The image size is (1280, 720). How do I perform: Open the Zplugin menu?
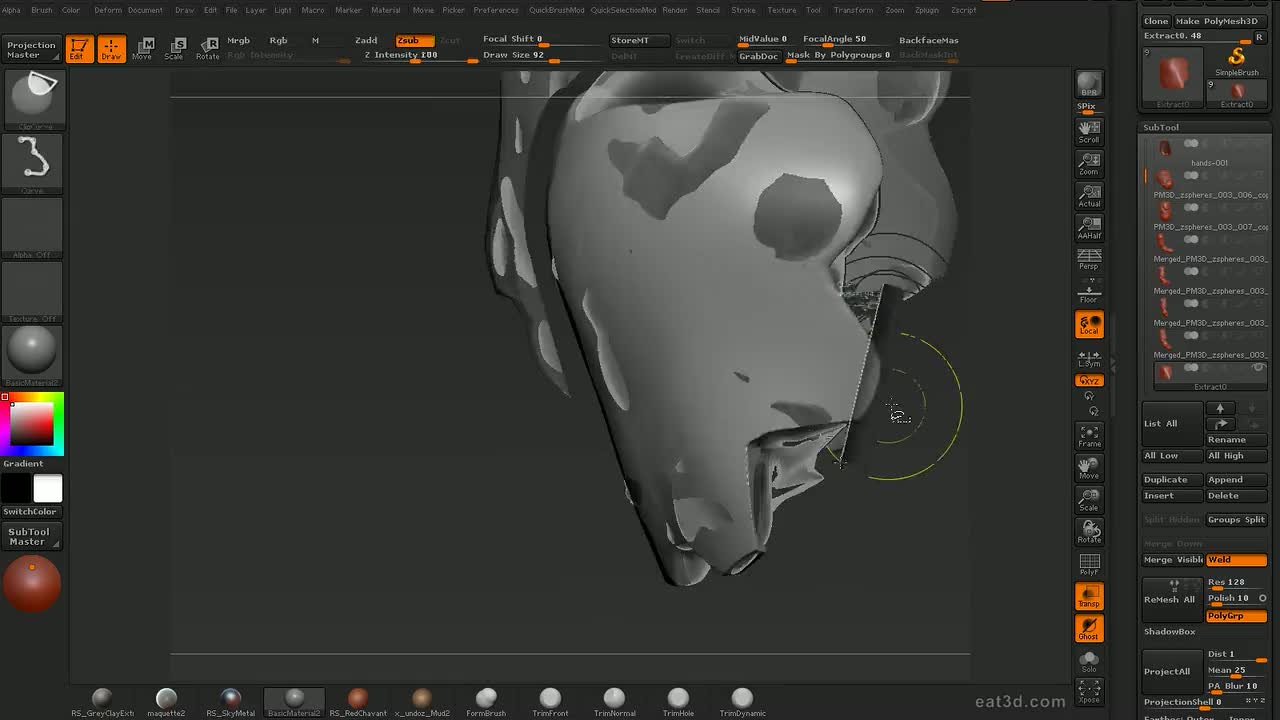[x=927, y=10]
